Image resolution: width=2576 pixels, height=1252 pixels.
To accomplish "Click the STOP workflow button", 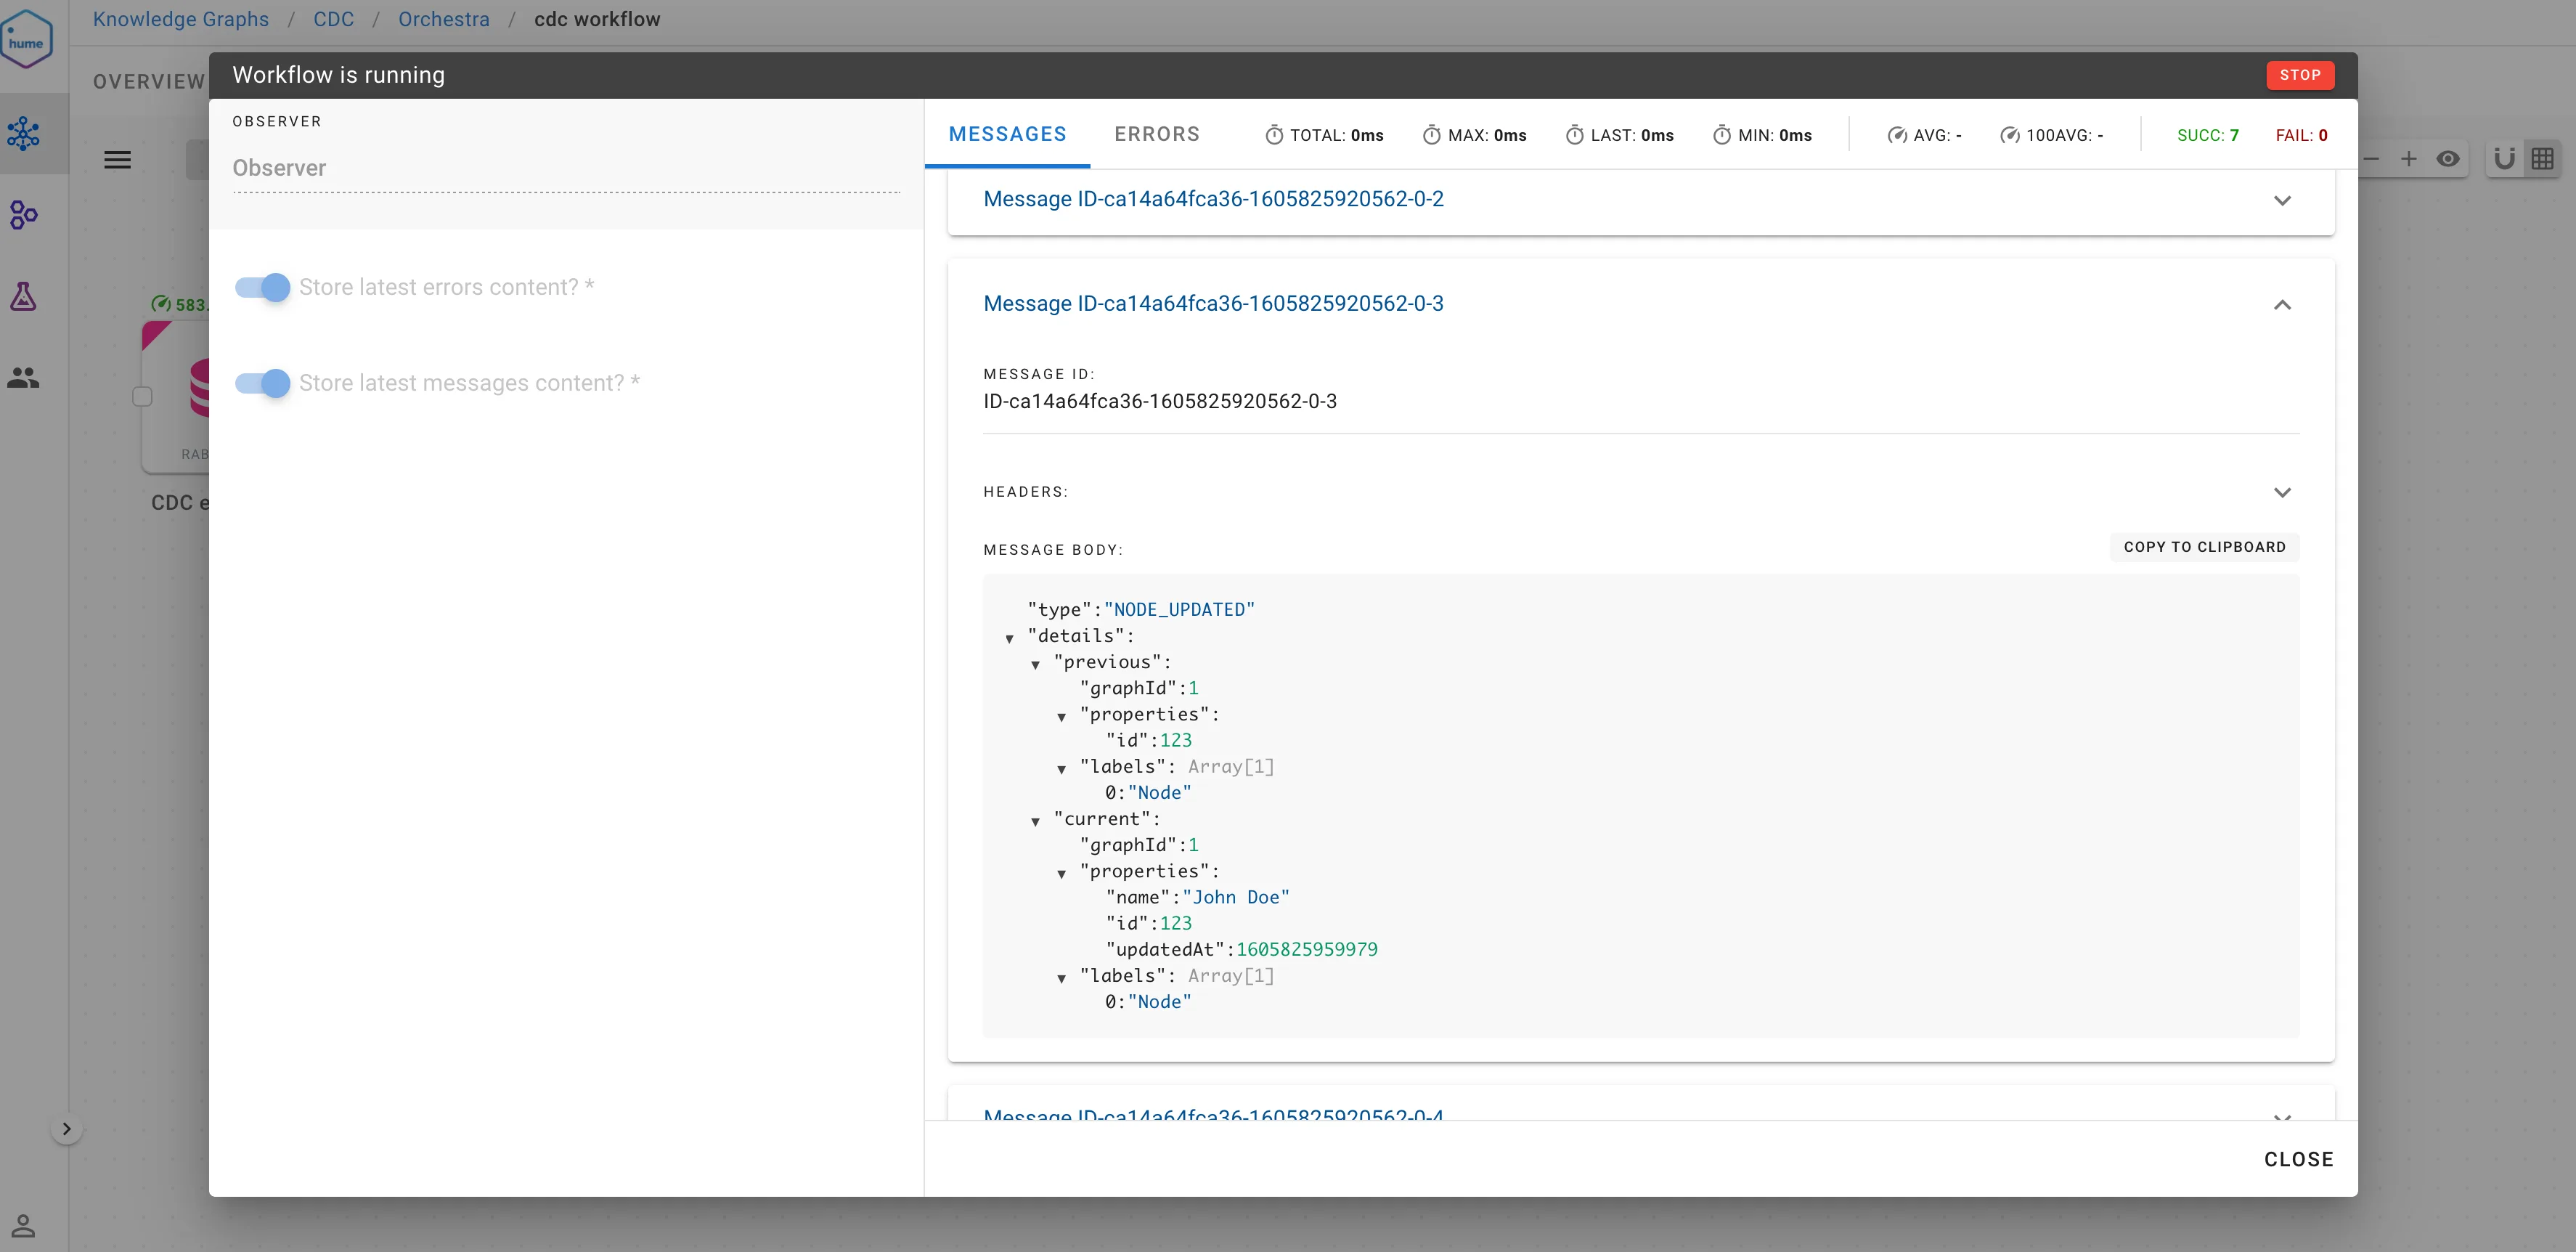I will (2300, 75).
